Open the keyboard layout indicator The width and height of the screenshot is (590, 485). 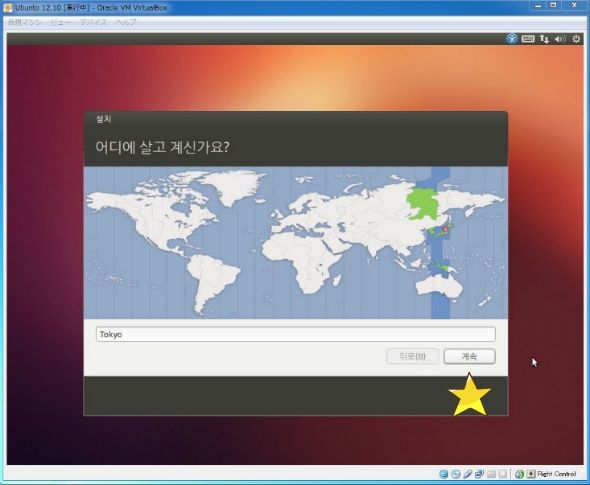(528, 39)
